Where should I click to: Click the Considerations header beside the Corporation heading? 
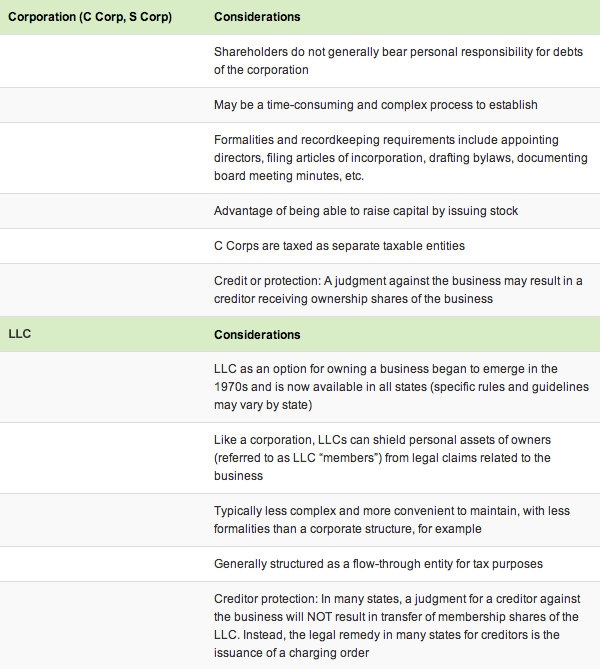(x=257, y=17)
